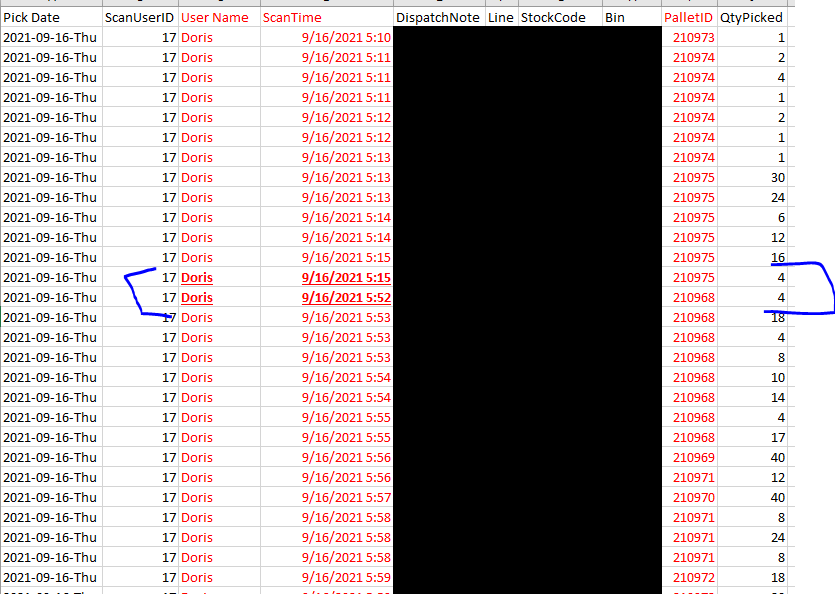Click QtyPicked 24 for pallet 210971
This screenshot has height=594, width=835.
(x=752, y=538)
